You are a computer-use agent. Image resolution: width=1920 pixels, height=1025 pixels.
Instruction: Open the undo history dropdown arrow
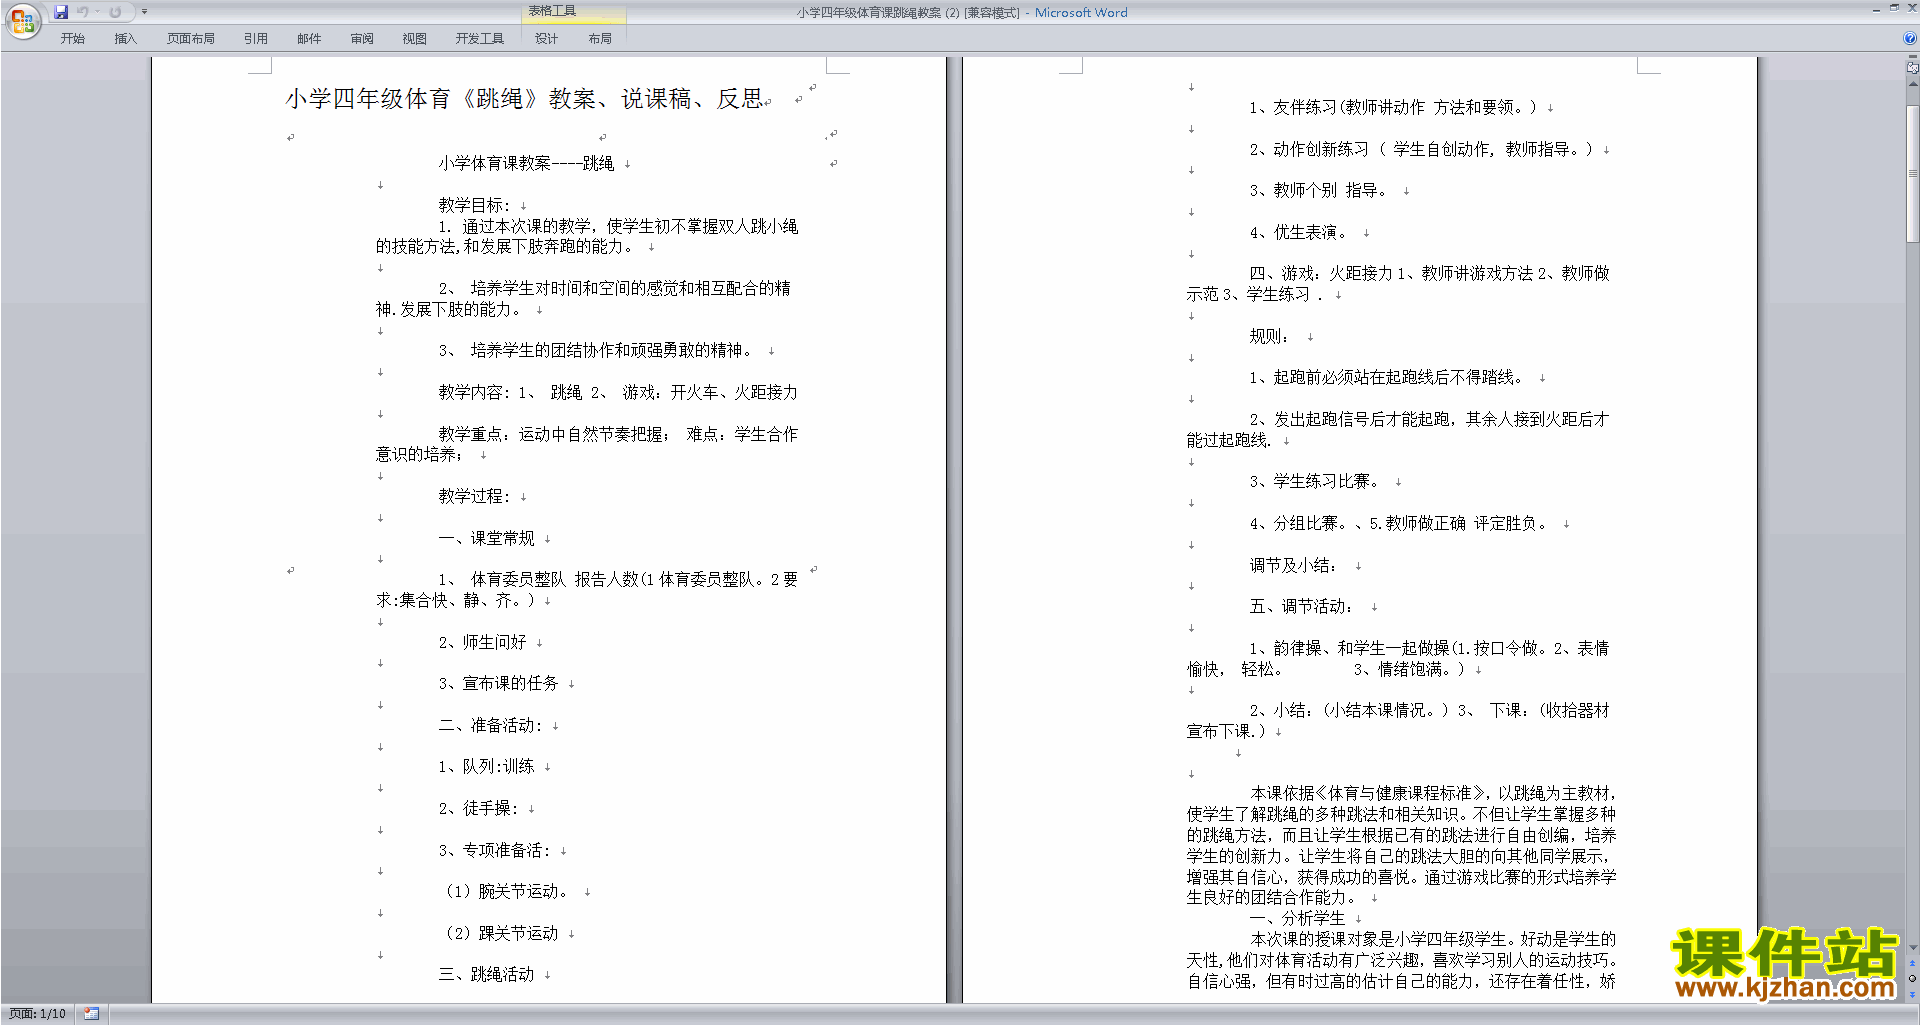[x=97, y=12]
